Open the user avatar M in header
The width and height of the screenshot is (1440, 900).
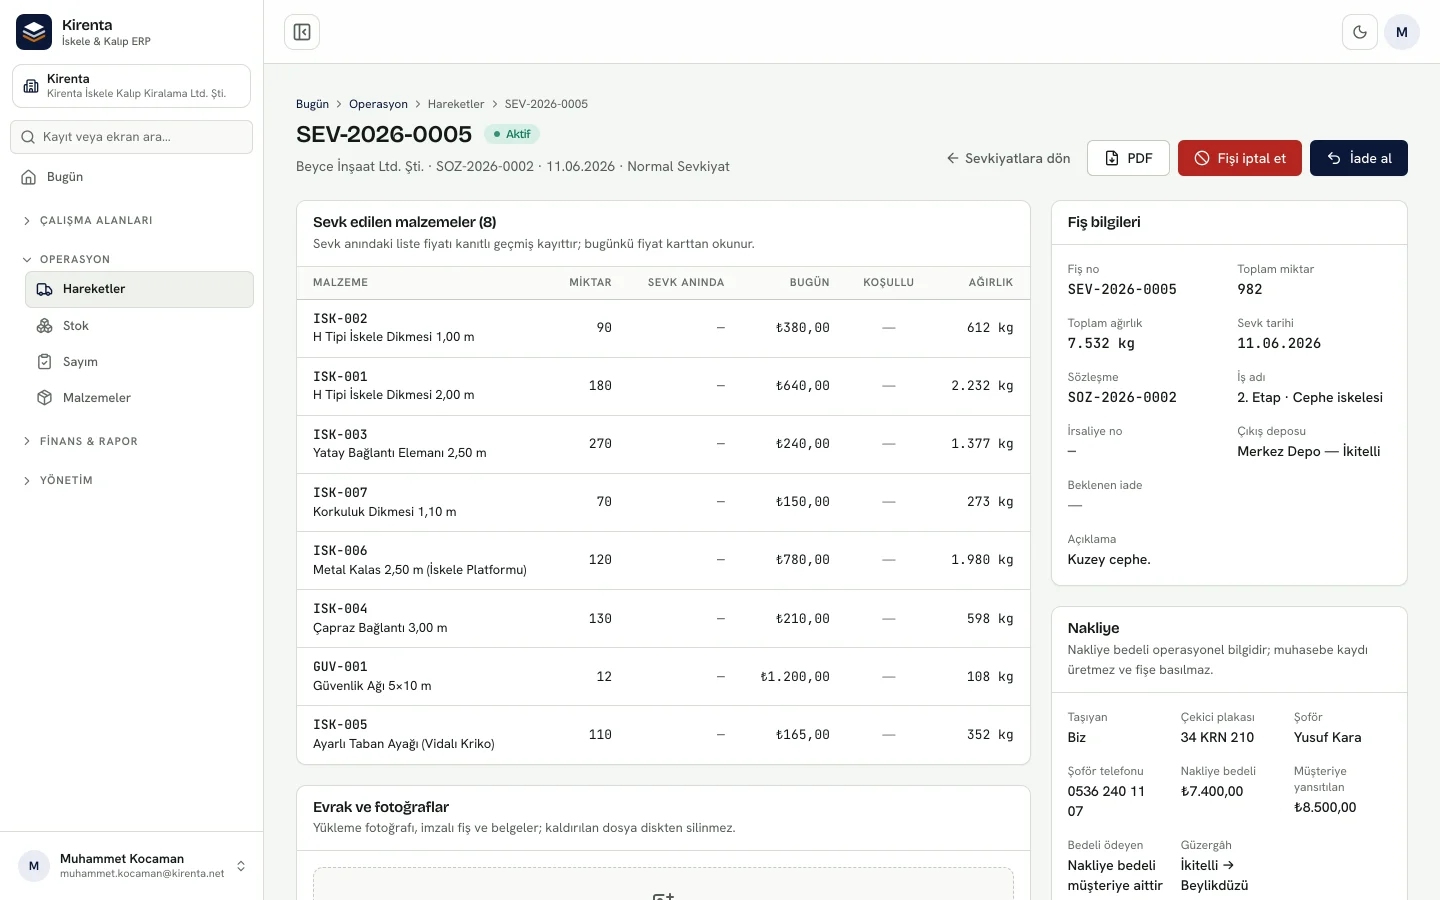(x=1402, y=32)
